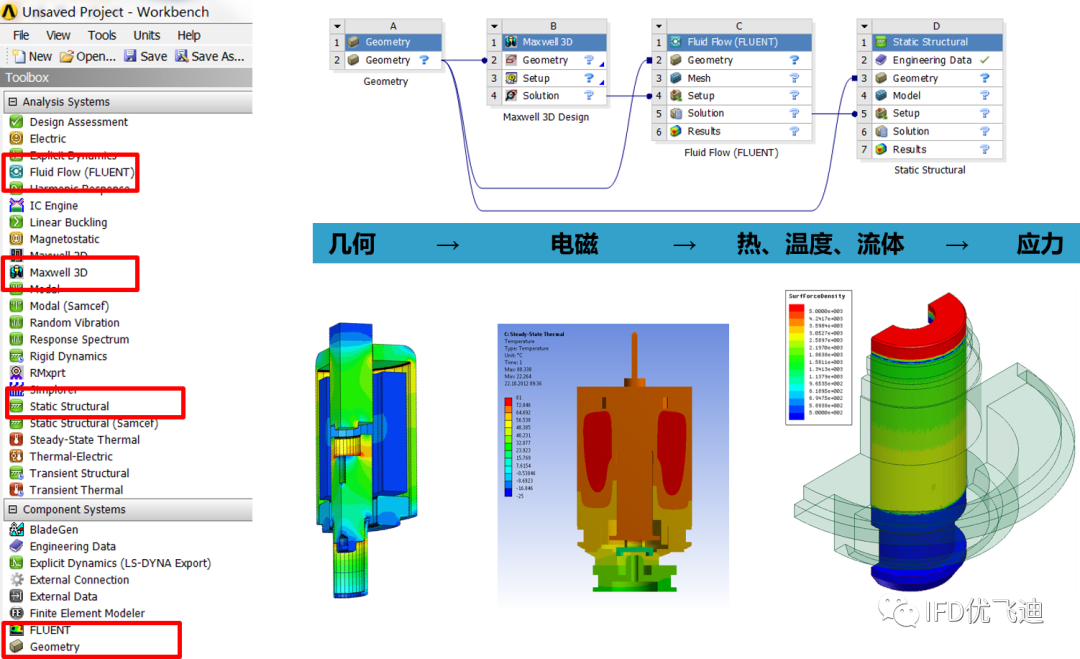Open dropdown arrow of system B
This screenshot has width=1080, height=659.
[x=494, y=26]
